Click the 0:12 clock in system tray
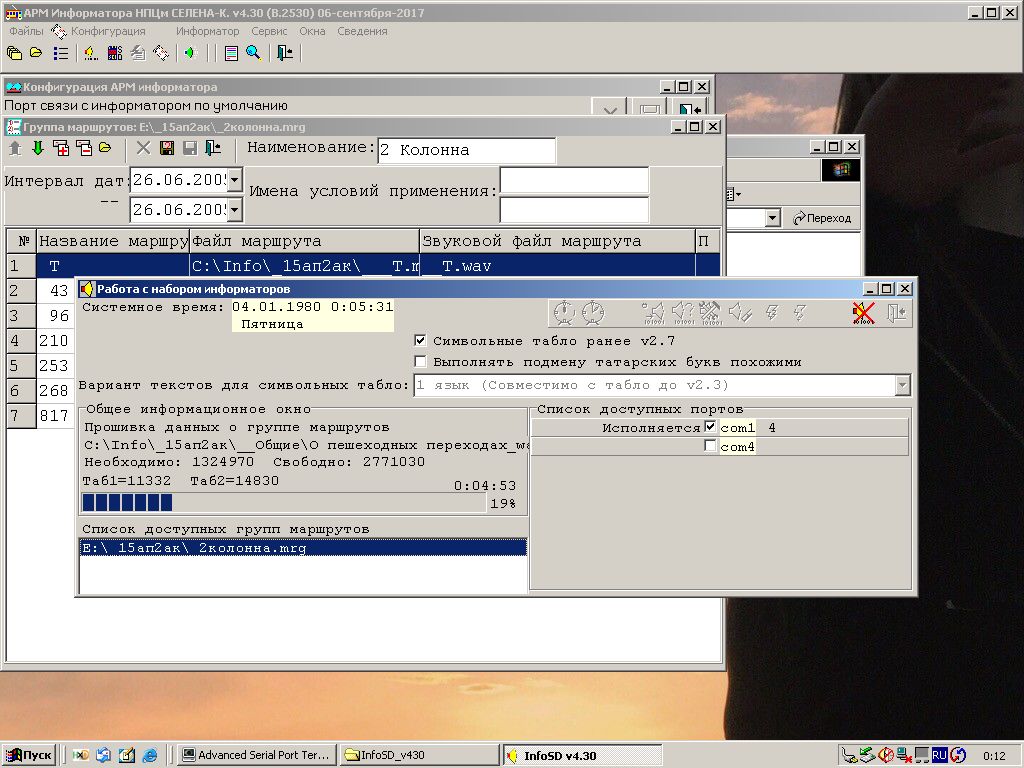This screenshot has height=768, width=1024. coord(993,756)
